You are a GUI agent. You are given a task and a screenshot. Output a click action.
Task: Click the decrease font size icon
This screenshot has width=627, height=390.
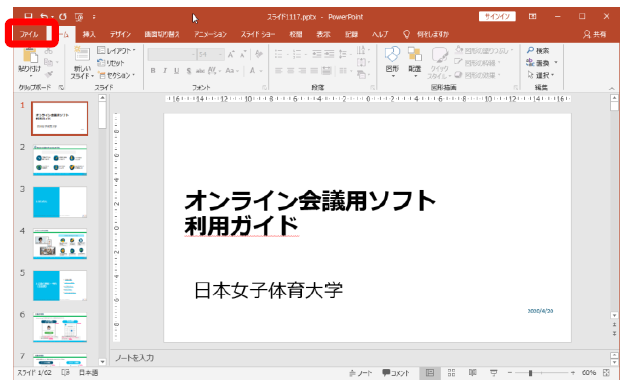point(243,54)
